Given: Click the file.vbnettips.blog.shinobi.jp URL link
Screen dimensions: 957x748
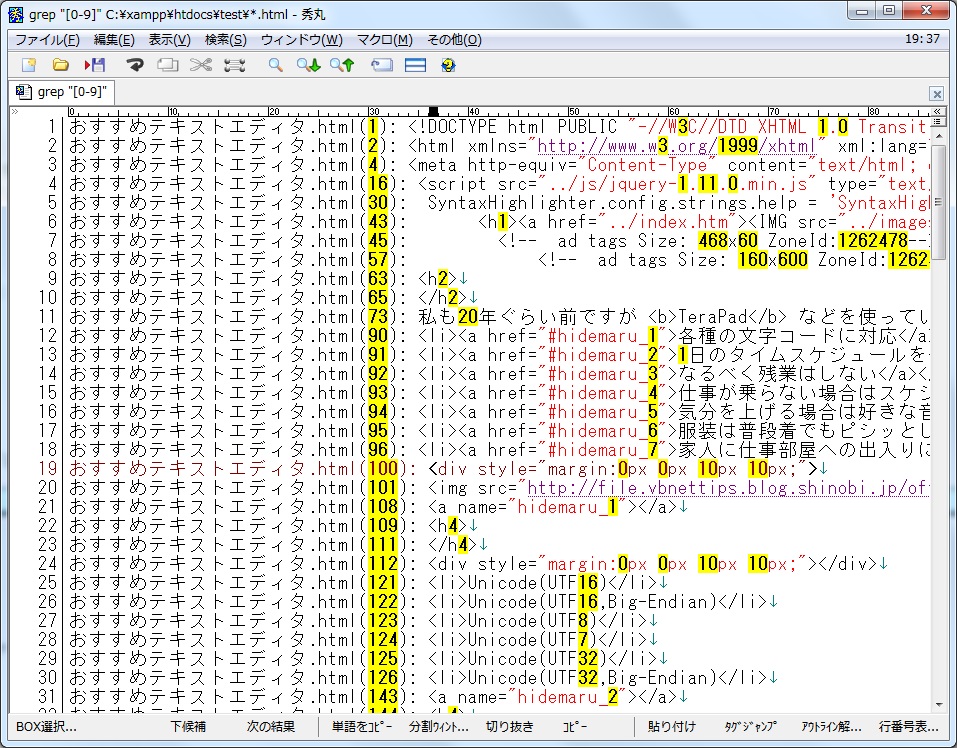Looking at the screenshot, I should click(728, 488).
